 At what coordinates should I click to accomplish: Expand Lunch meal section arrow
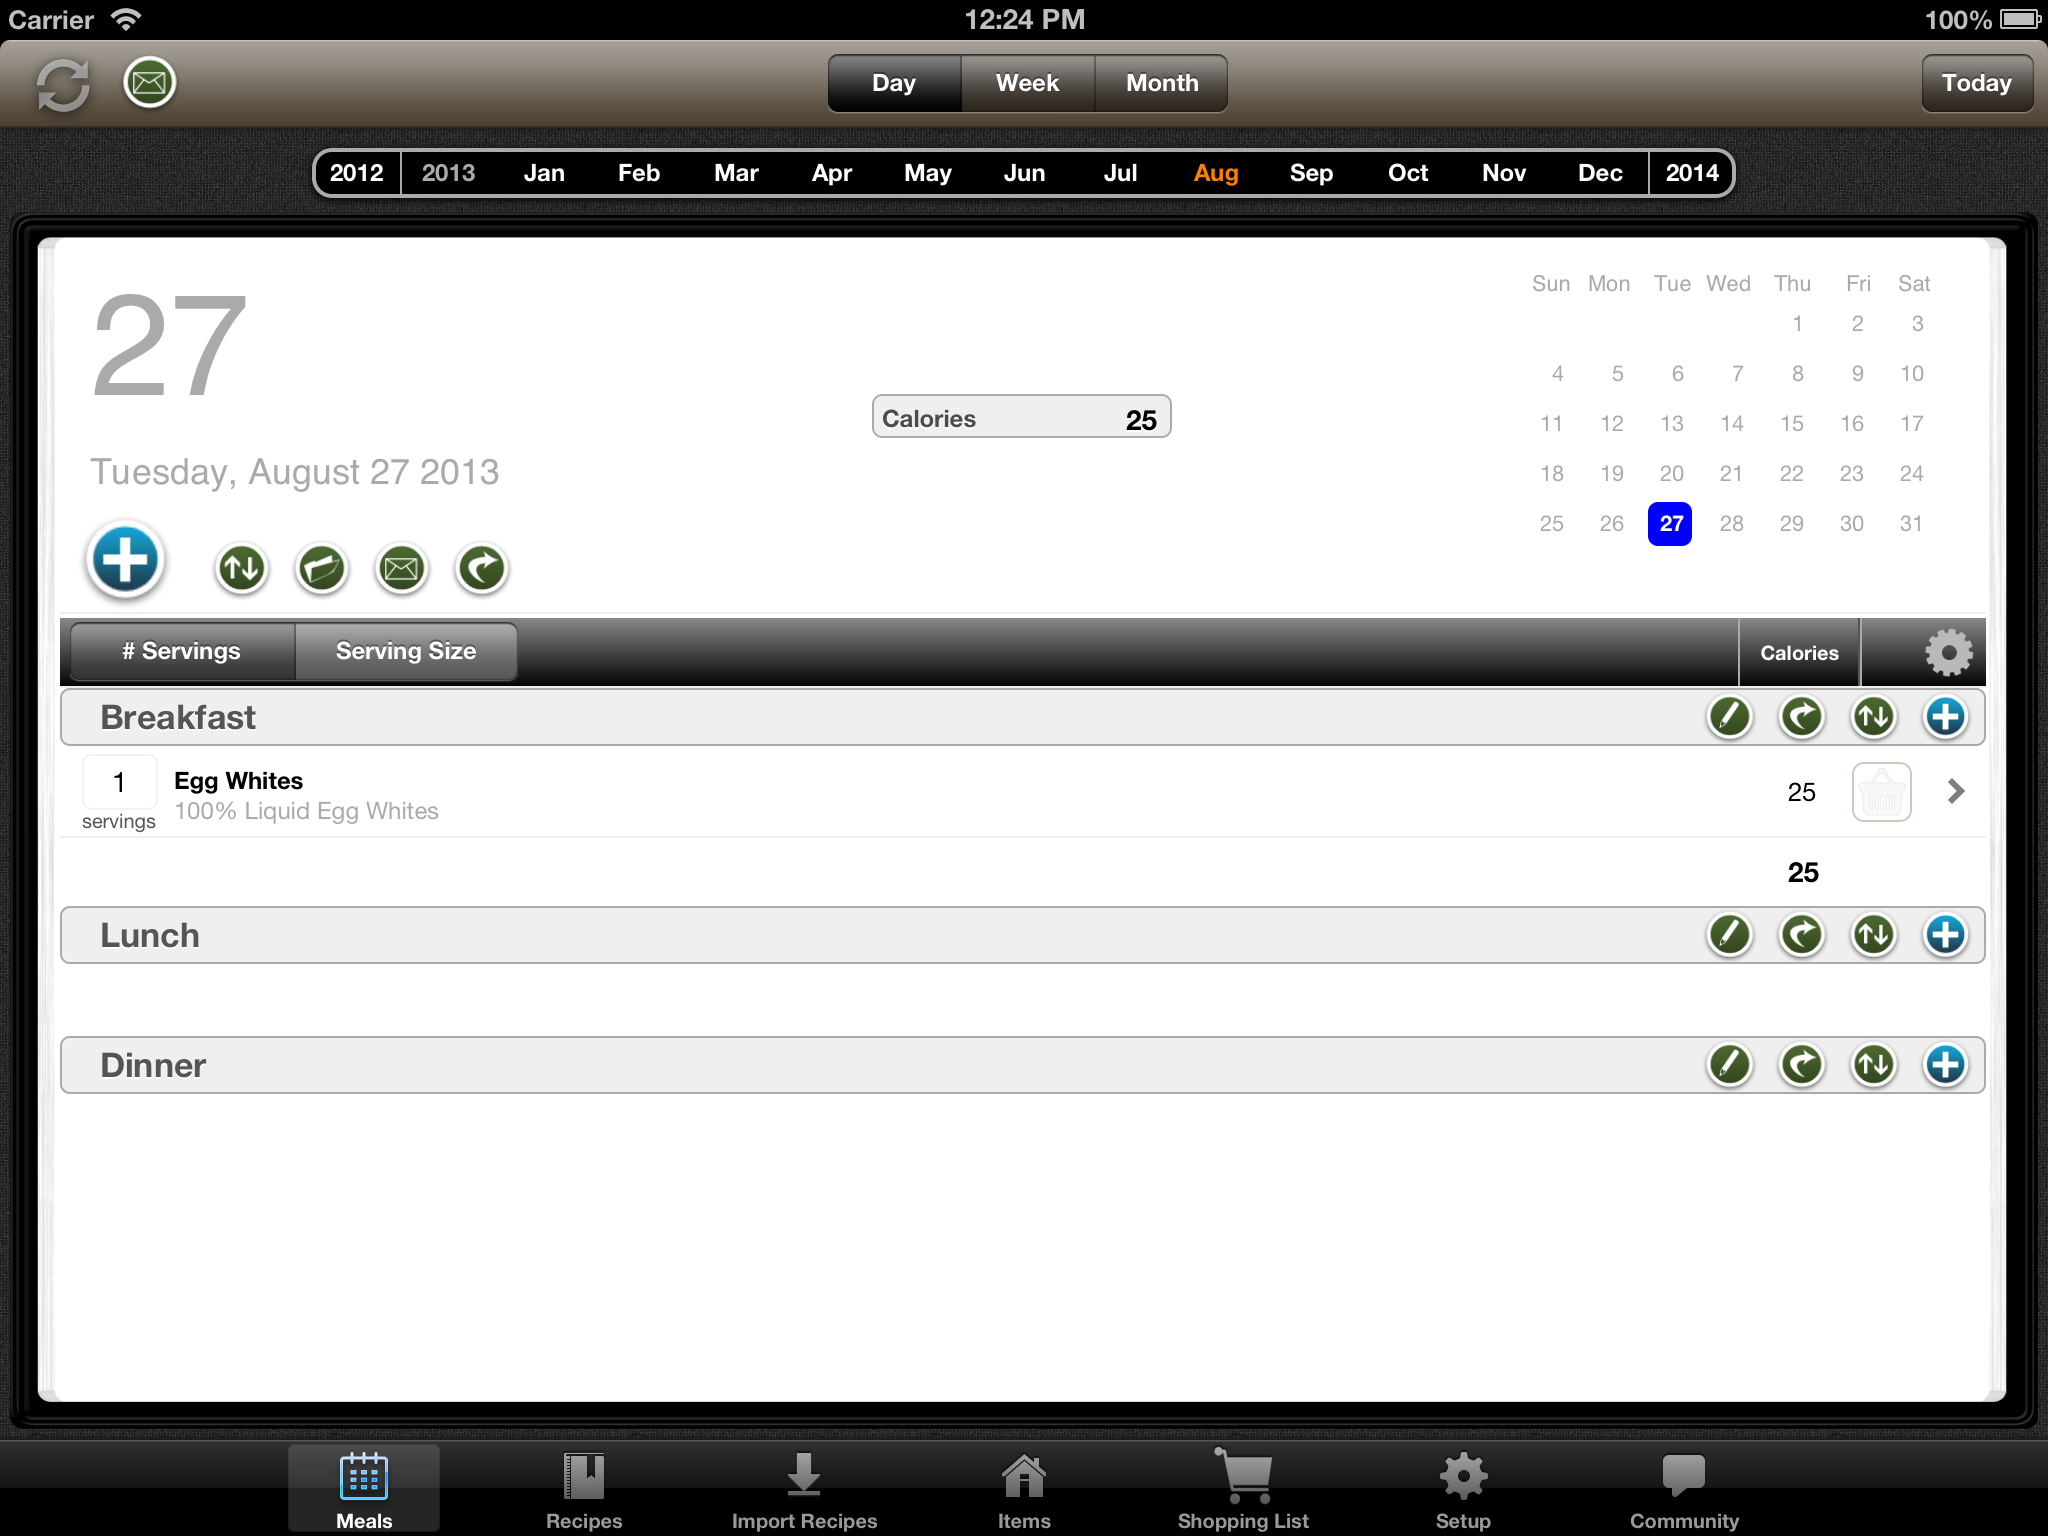(1874, 934)
